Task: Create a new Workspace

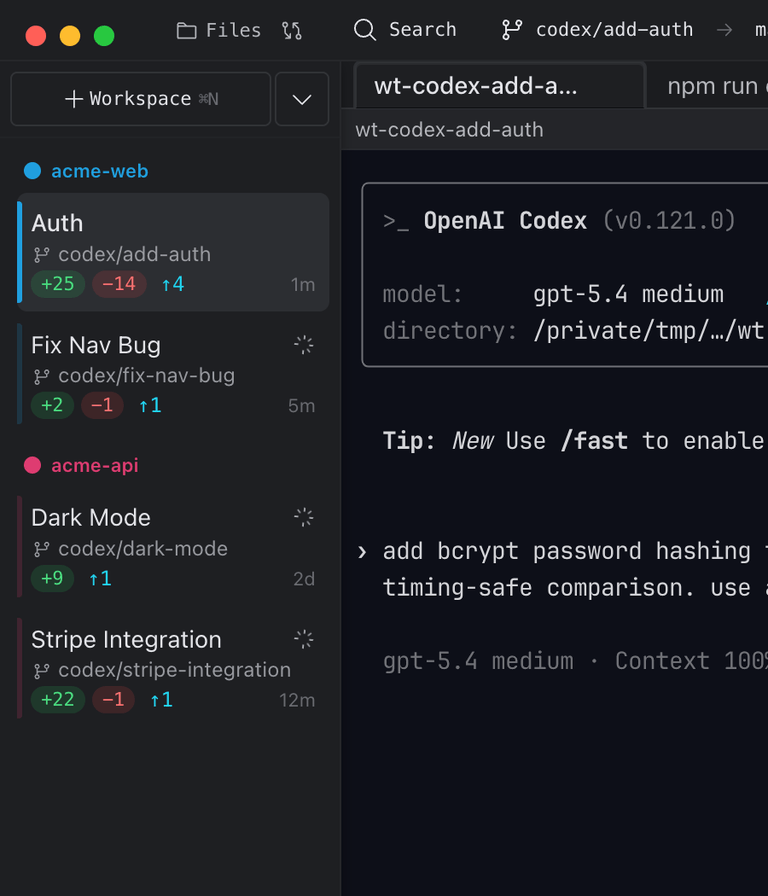Action: 141,99
